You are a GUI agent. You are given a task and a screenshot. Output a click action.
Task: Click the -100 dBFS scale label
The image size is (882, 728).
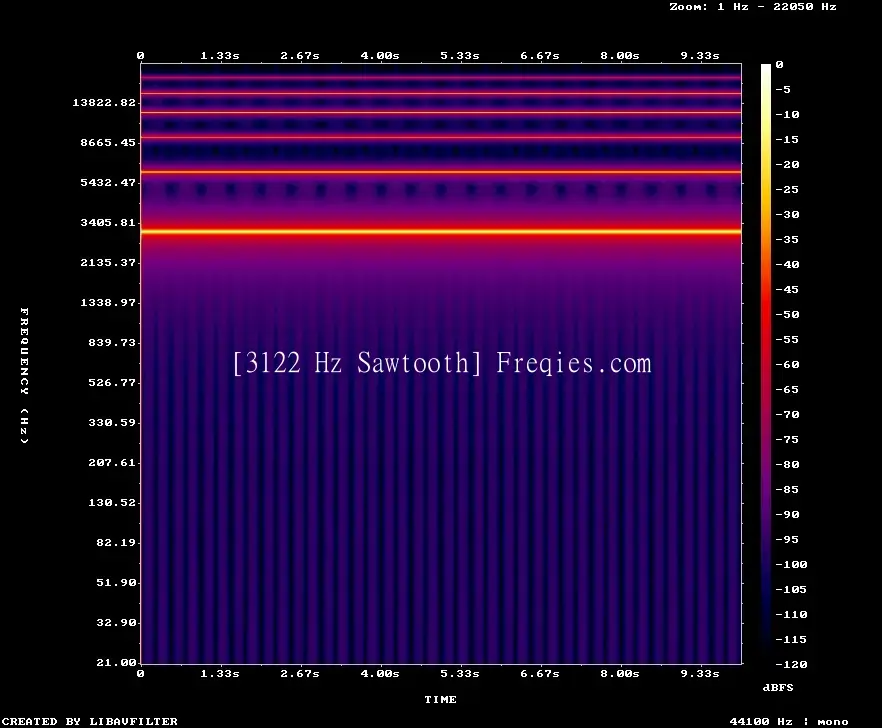[791, 564]
